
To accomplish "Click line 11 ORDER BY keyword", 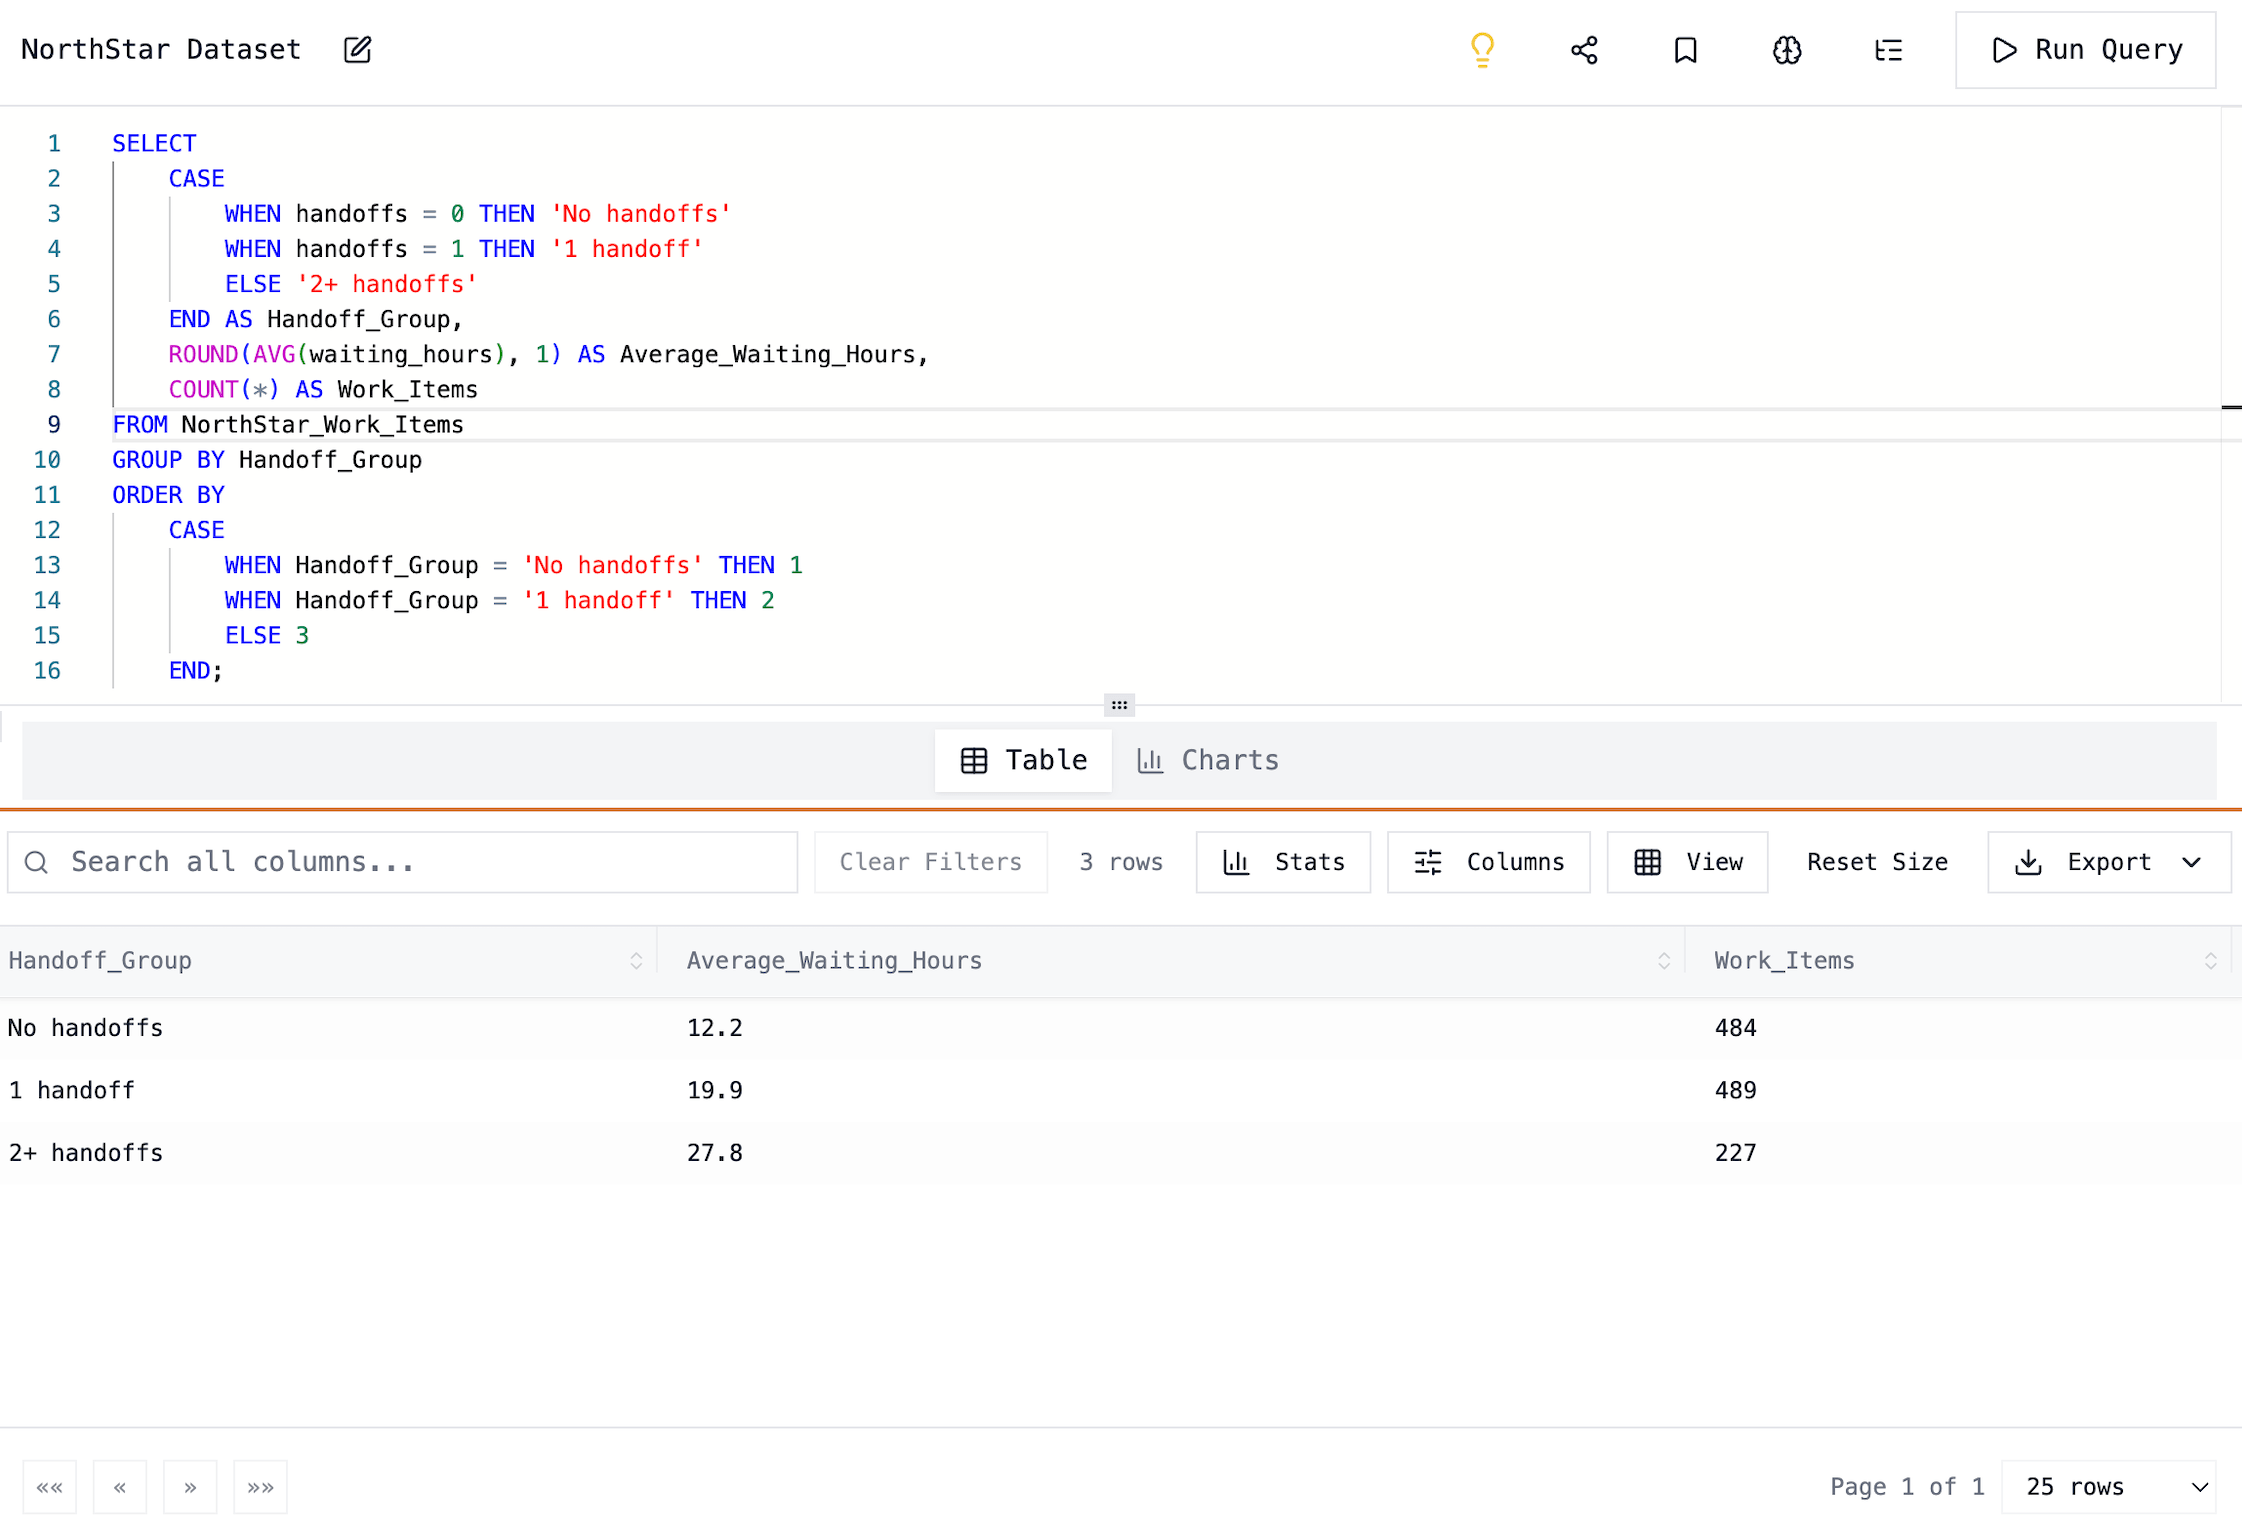I will [x=168, y=495].
